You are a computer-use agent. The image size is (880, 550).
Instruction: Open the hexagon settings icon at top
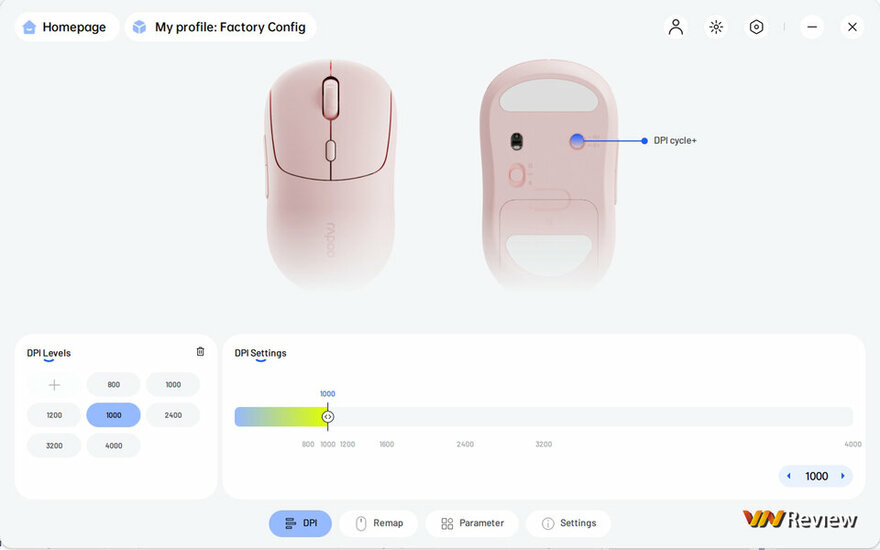[757, 27]
